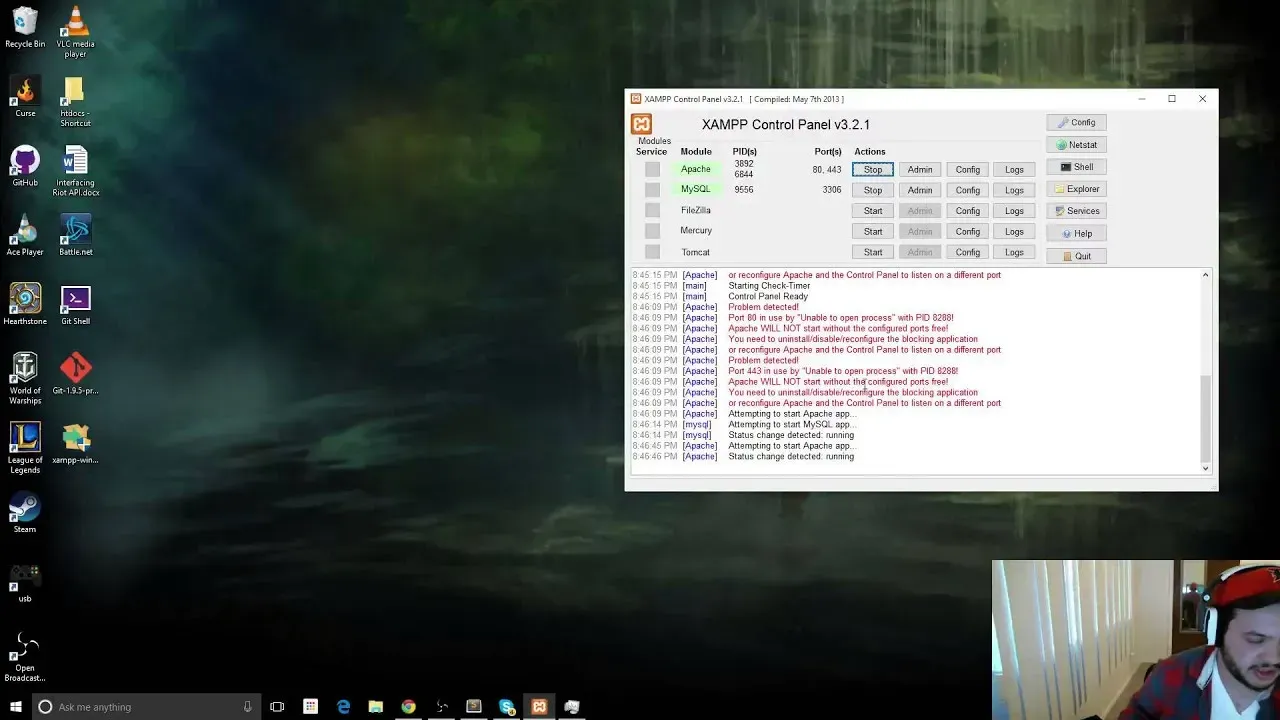Open VLC media player desktop icon
Screen dimensions: 1280x720
point(75,32)
